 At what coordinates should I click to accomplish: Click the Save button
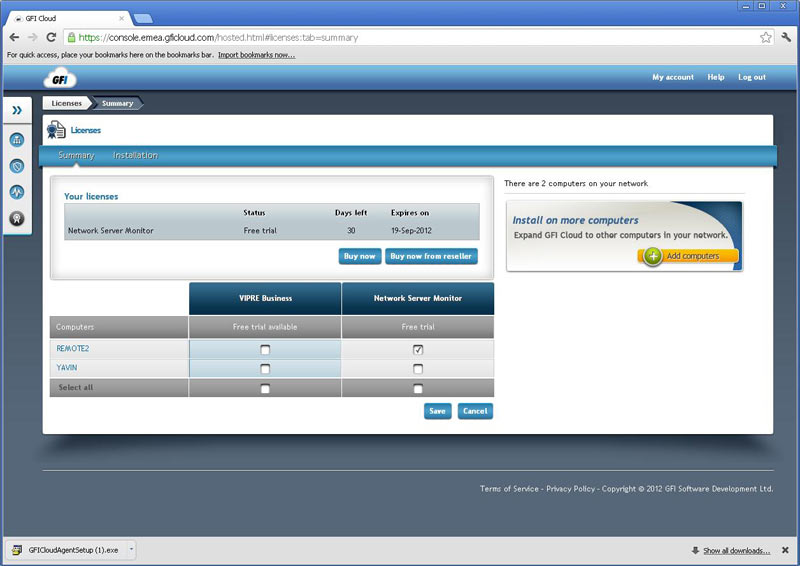[x=437, y=411]
